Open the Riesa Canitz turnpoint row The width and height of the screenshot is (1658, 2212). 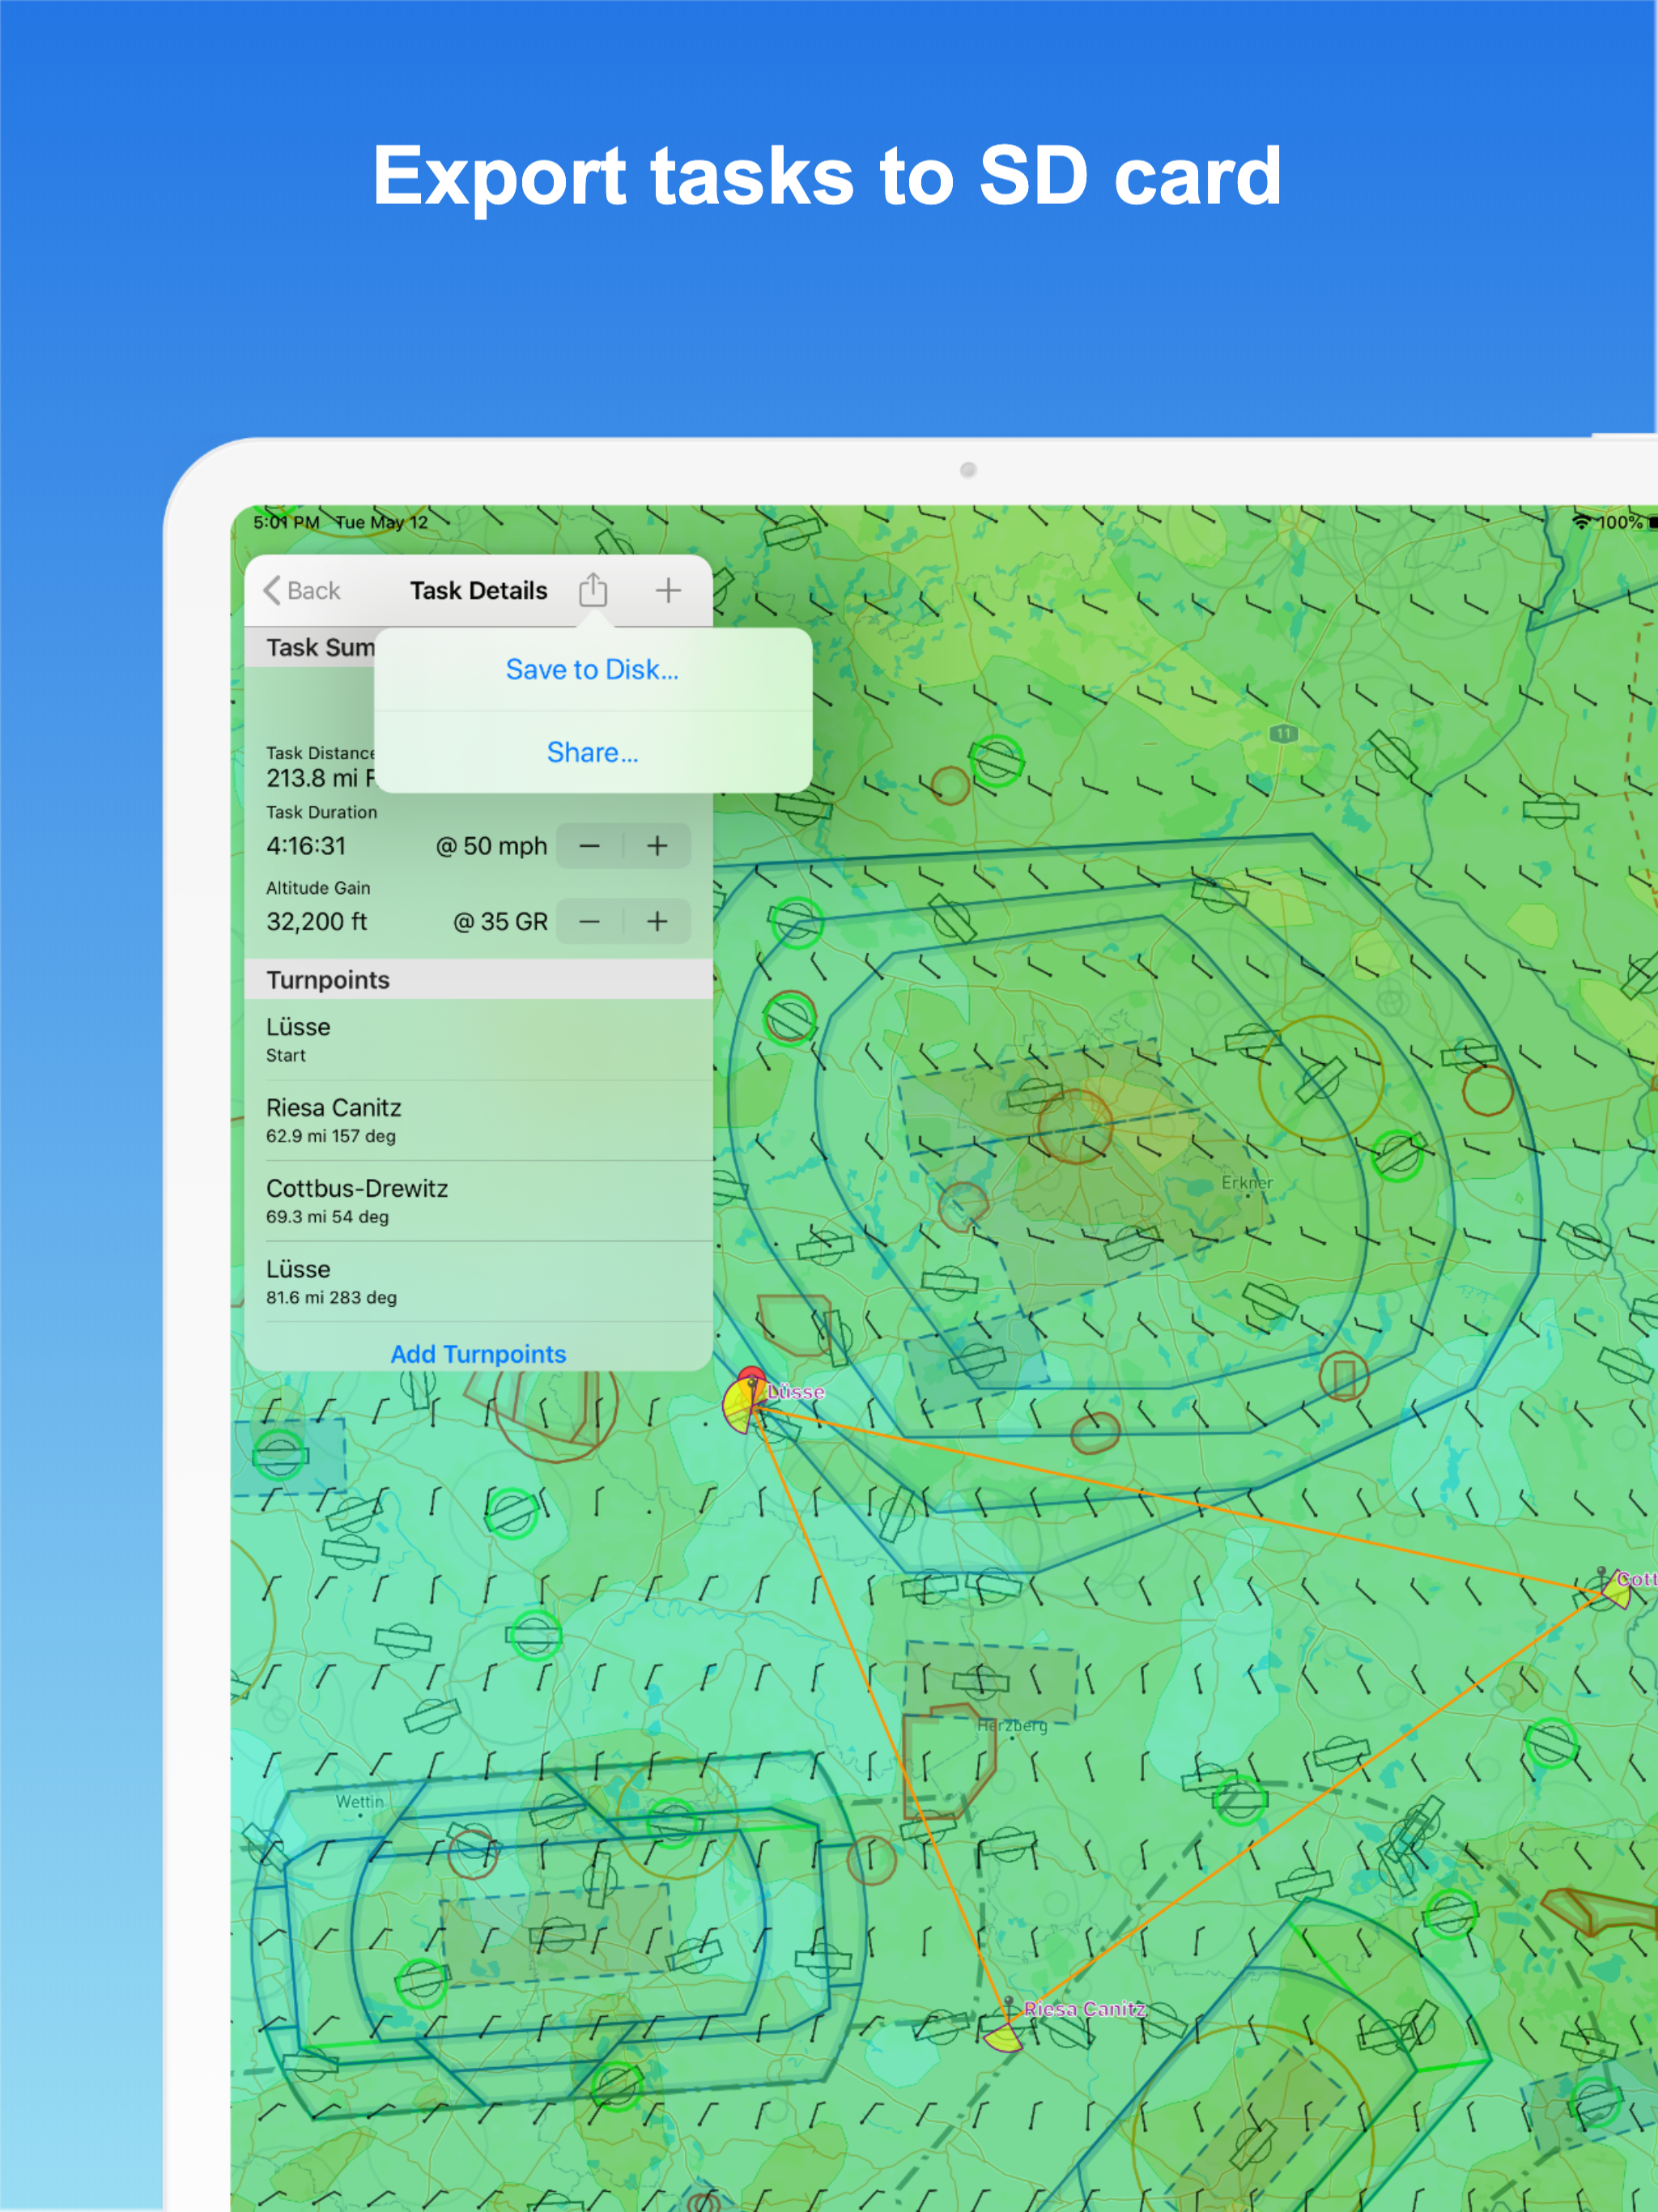click(478, 1120)
